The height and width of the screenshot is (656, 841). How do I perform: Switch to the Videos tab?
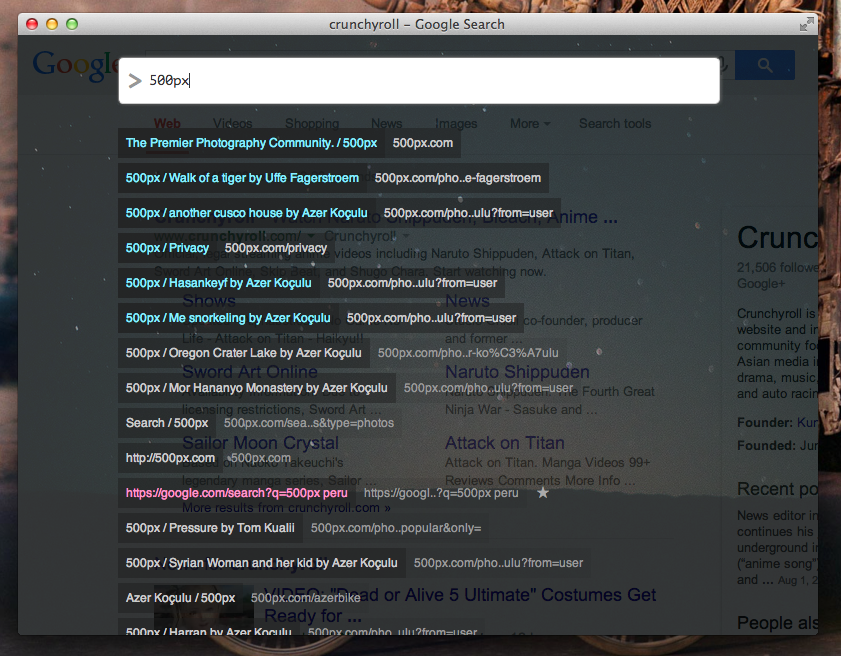[x=232, y=123]
